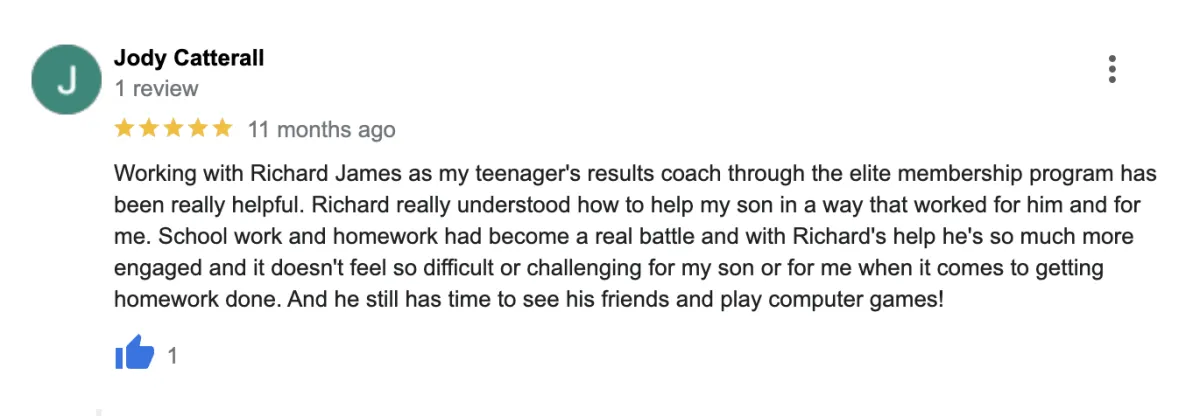Click the fifth gold star

tap(222, 129)
